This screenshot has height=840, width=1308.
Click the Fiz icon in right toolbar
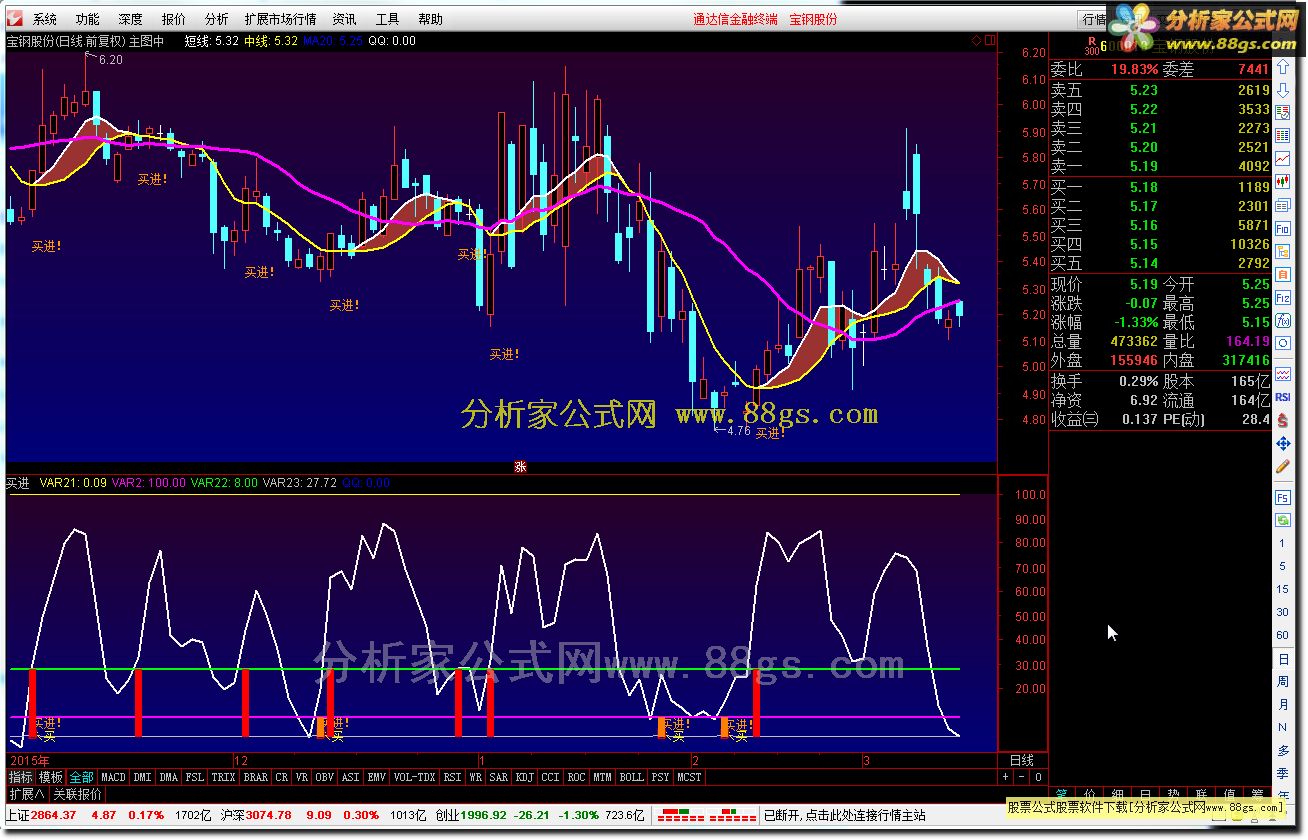pos(1283,297)
